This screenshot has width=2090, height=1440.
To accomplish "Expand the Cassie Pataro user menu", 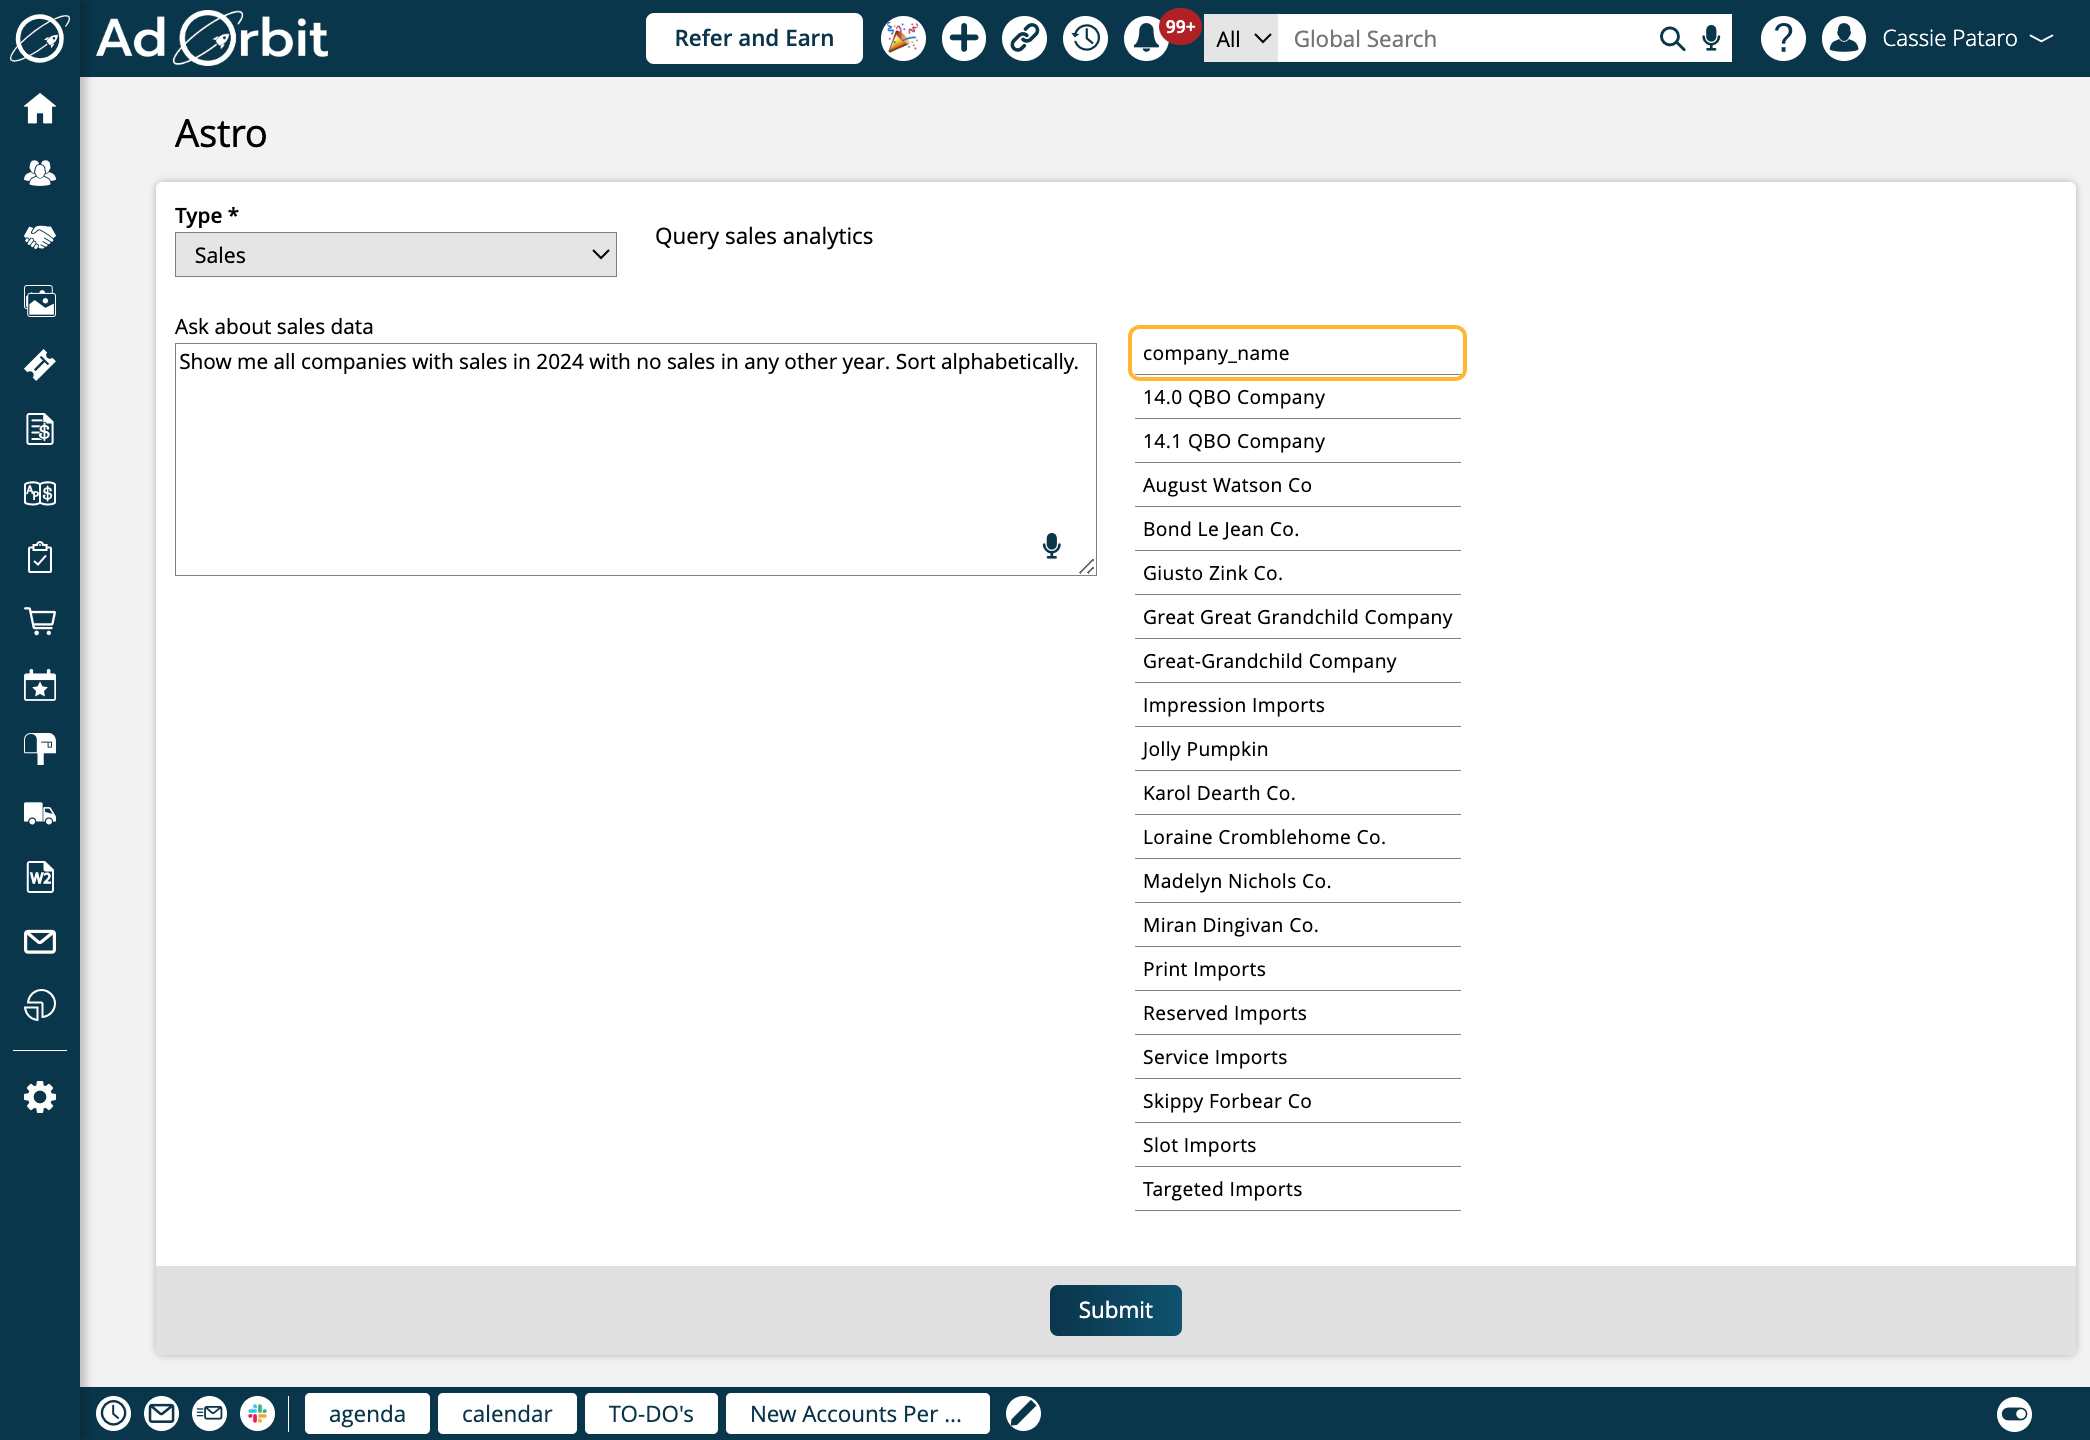I will pyautogui.click(x=1950, y=39).
